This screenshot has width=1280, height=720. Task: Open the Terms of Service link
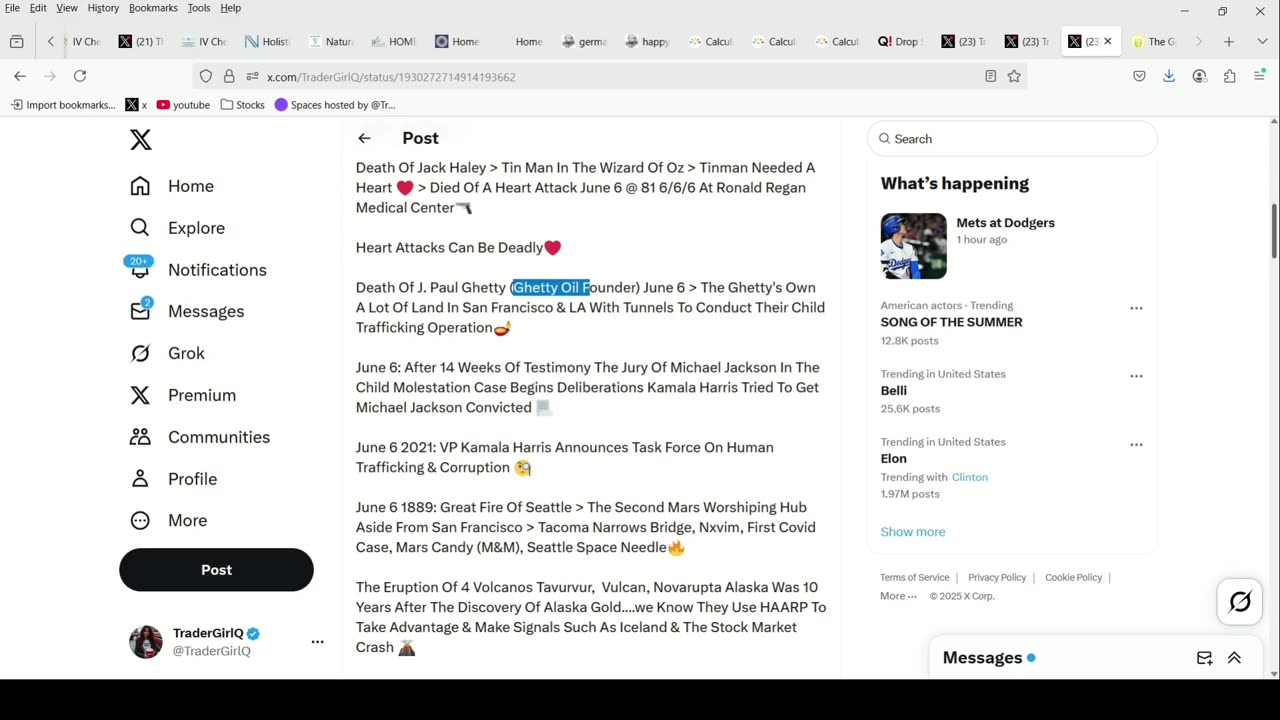(x=914, y=577)
